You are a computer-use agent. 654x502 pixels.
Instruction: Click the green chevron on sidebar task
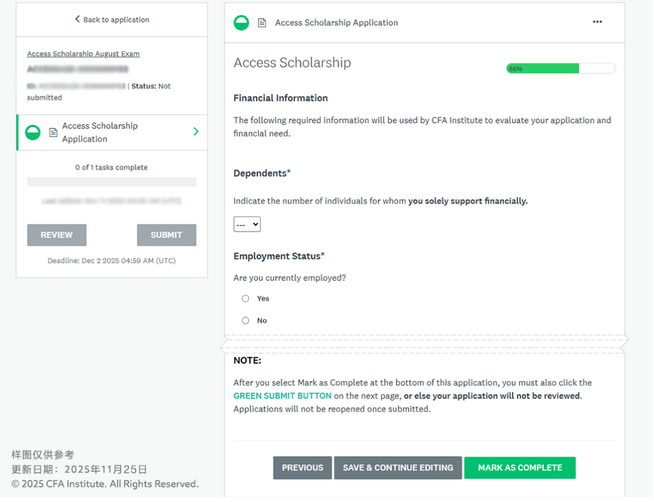195,132
